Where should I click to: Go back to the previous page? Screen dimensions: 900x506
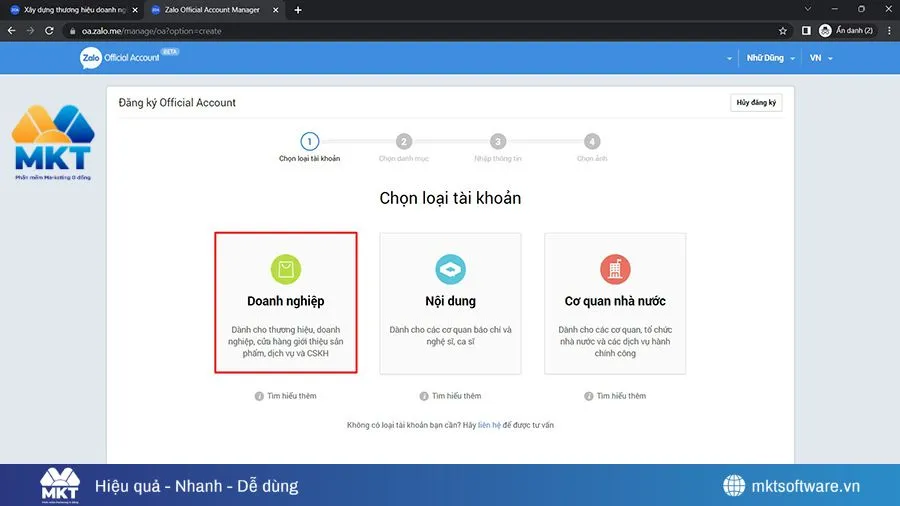pyautogui.click(x=11, y=31)
